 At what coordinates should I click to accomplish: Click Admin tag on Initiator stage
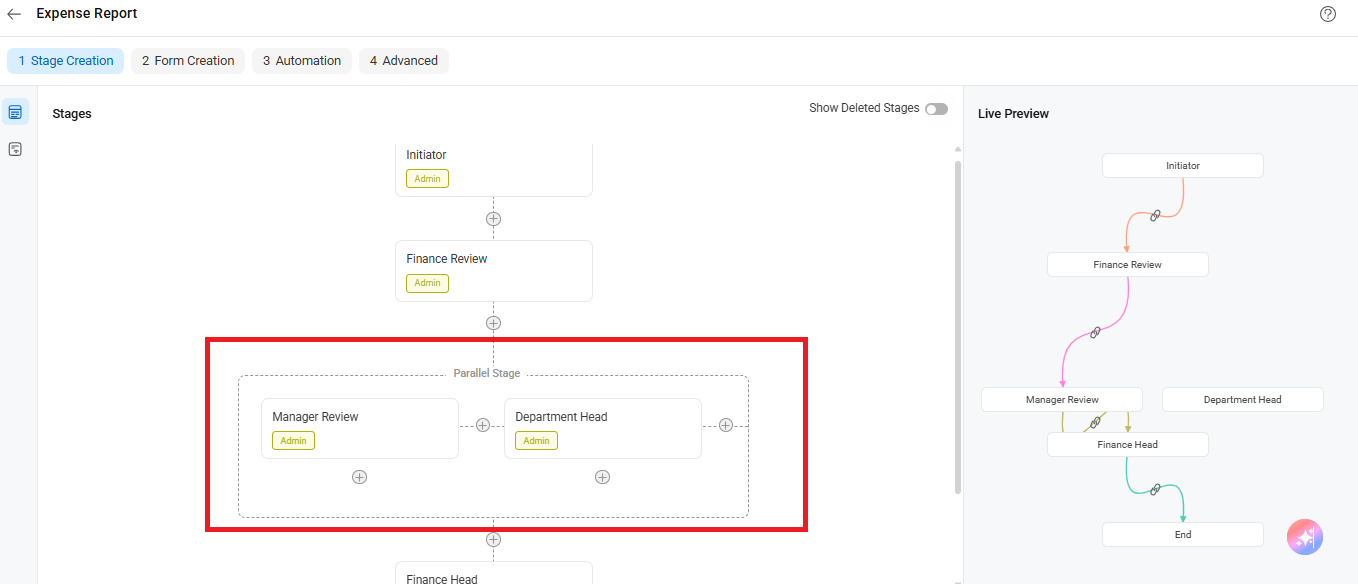tap(427, 179)
